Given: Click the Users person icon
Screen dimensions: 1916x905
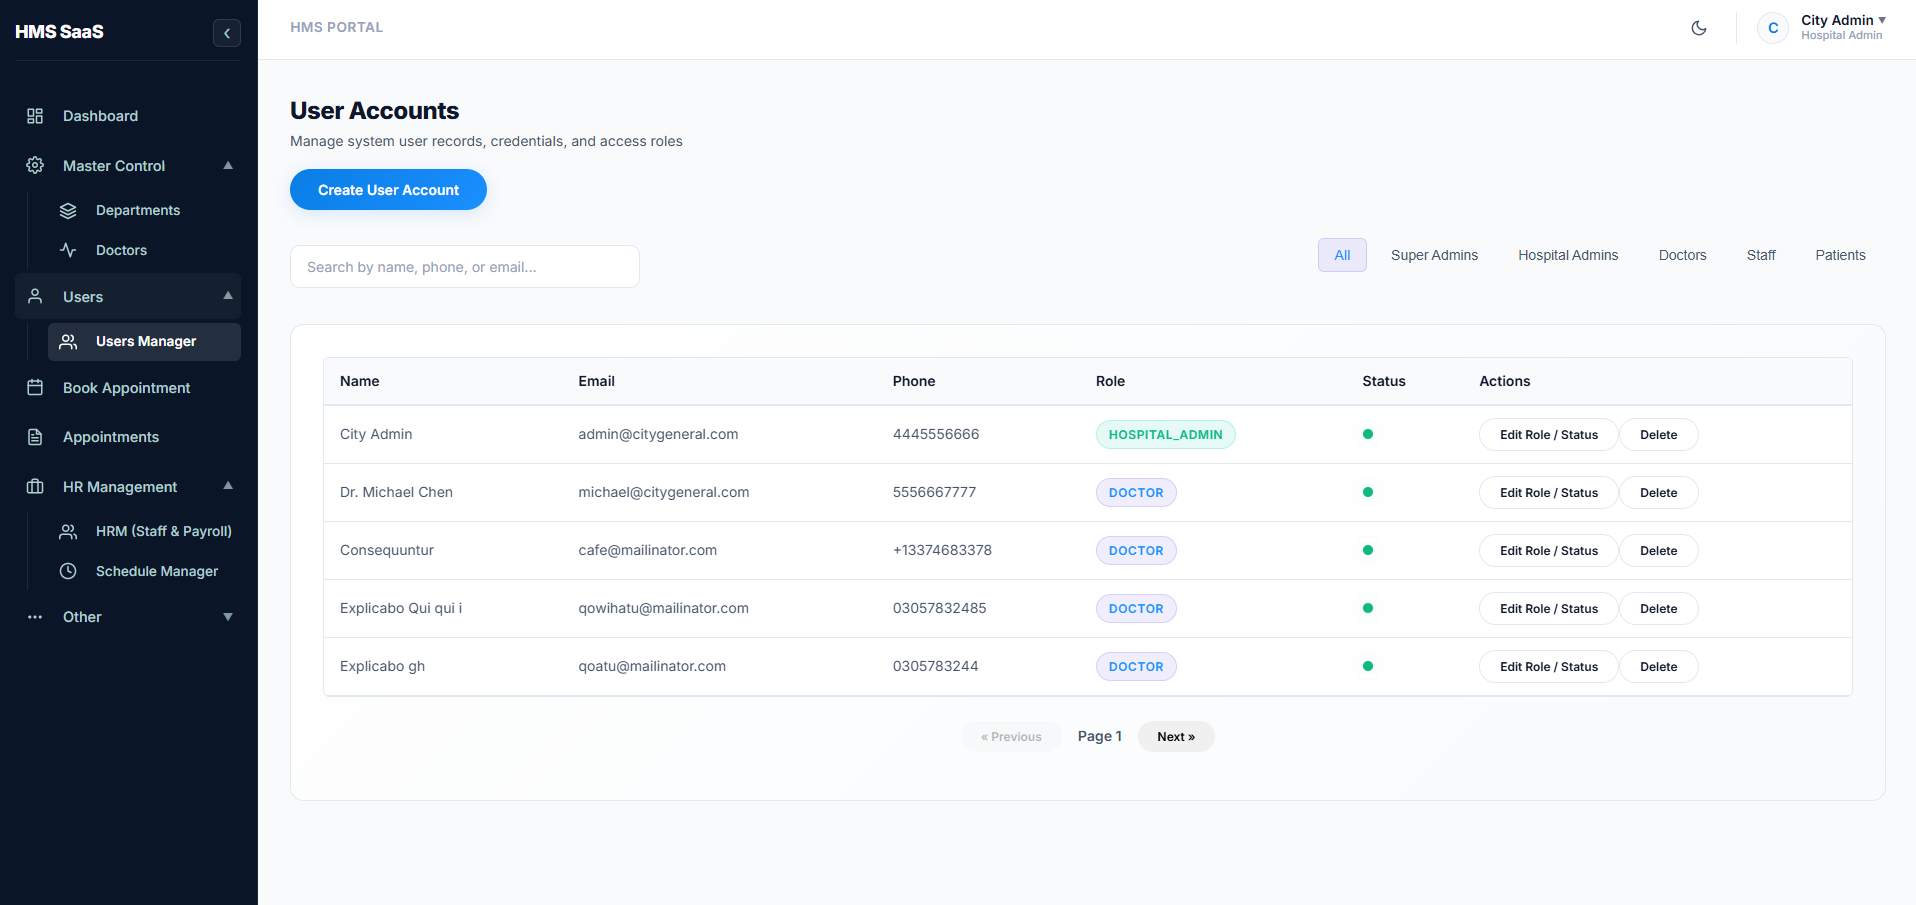Looking at the screenshot, I should click(x=35, y=296).
